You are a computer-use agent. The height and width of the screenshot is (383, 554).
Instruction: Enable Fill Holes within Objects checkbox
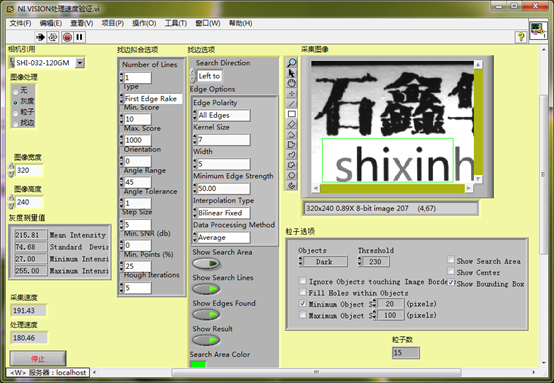tap(302, 292)
